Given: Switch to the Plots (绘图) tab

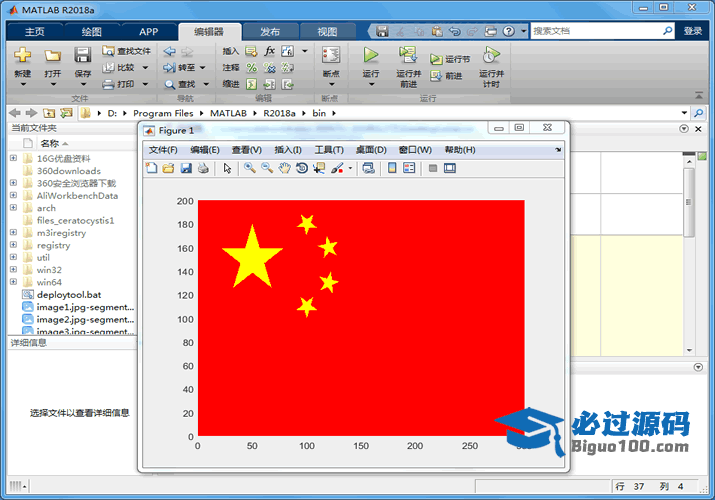Looking at the screenshot, I should coord(92,31).
